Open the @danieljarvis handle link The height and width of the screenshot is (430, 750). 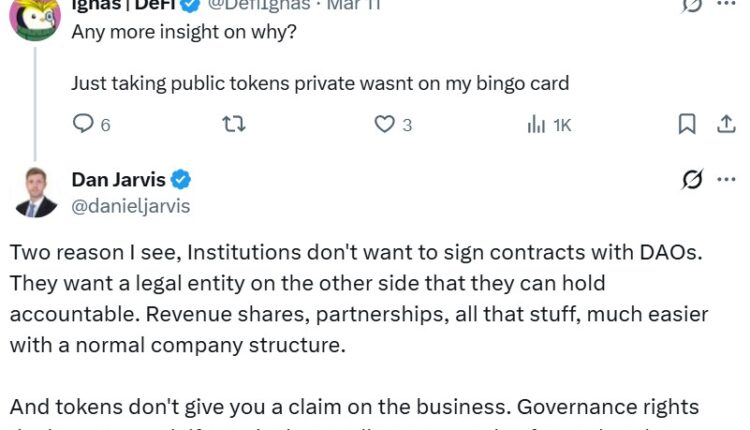point(130,206)
